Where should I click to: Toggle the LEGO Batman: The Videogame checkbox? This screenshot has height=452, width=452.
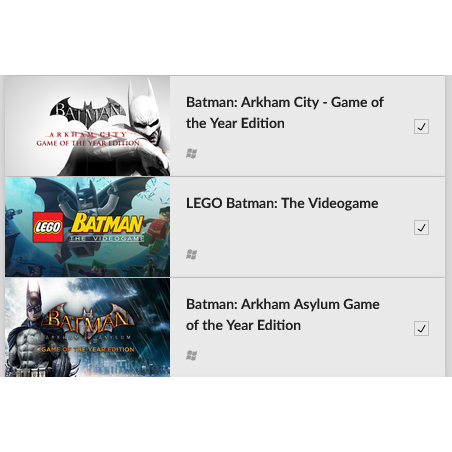tap(421, 228)
